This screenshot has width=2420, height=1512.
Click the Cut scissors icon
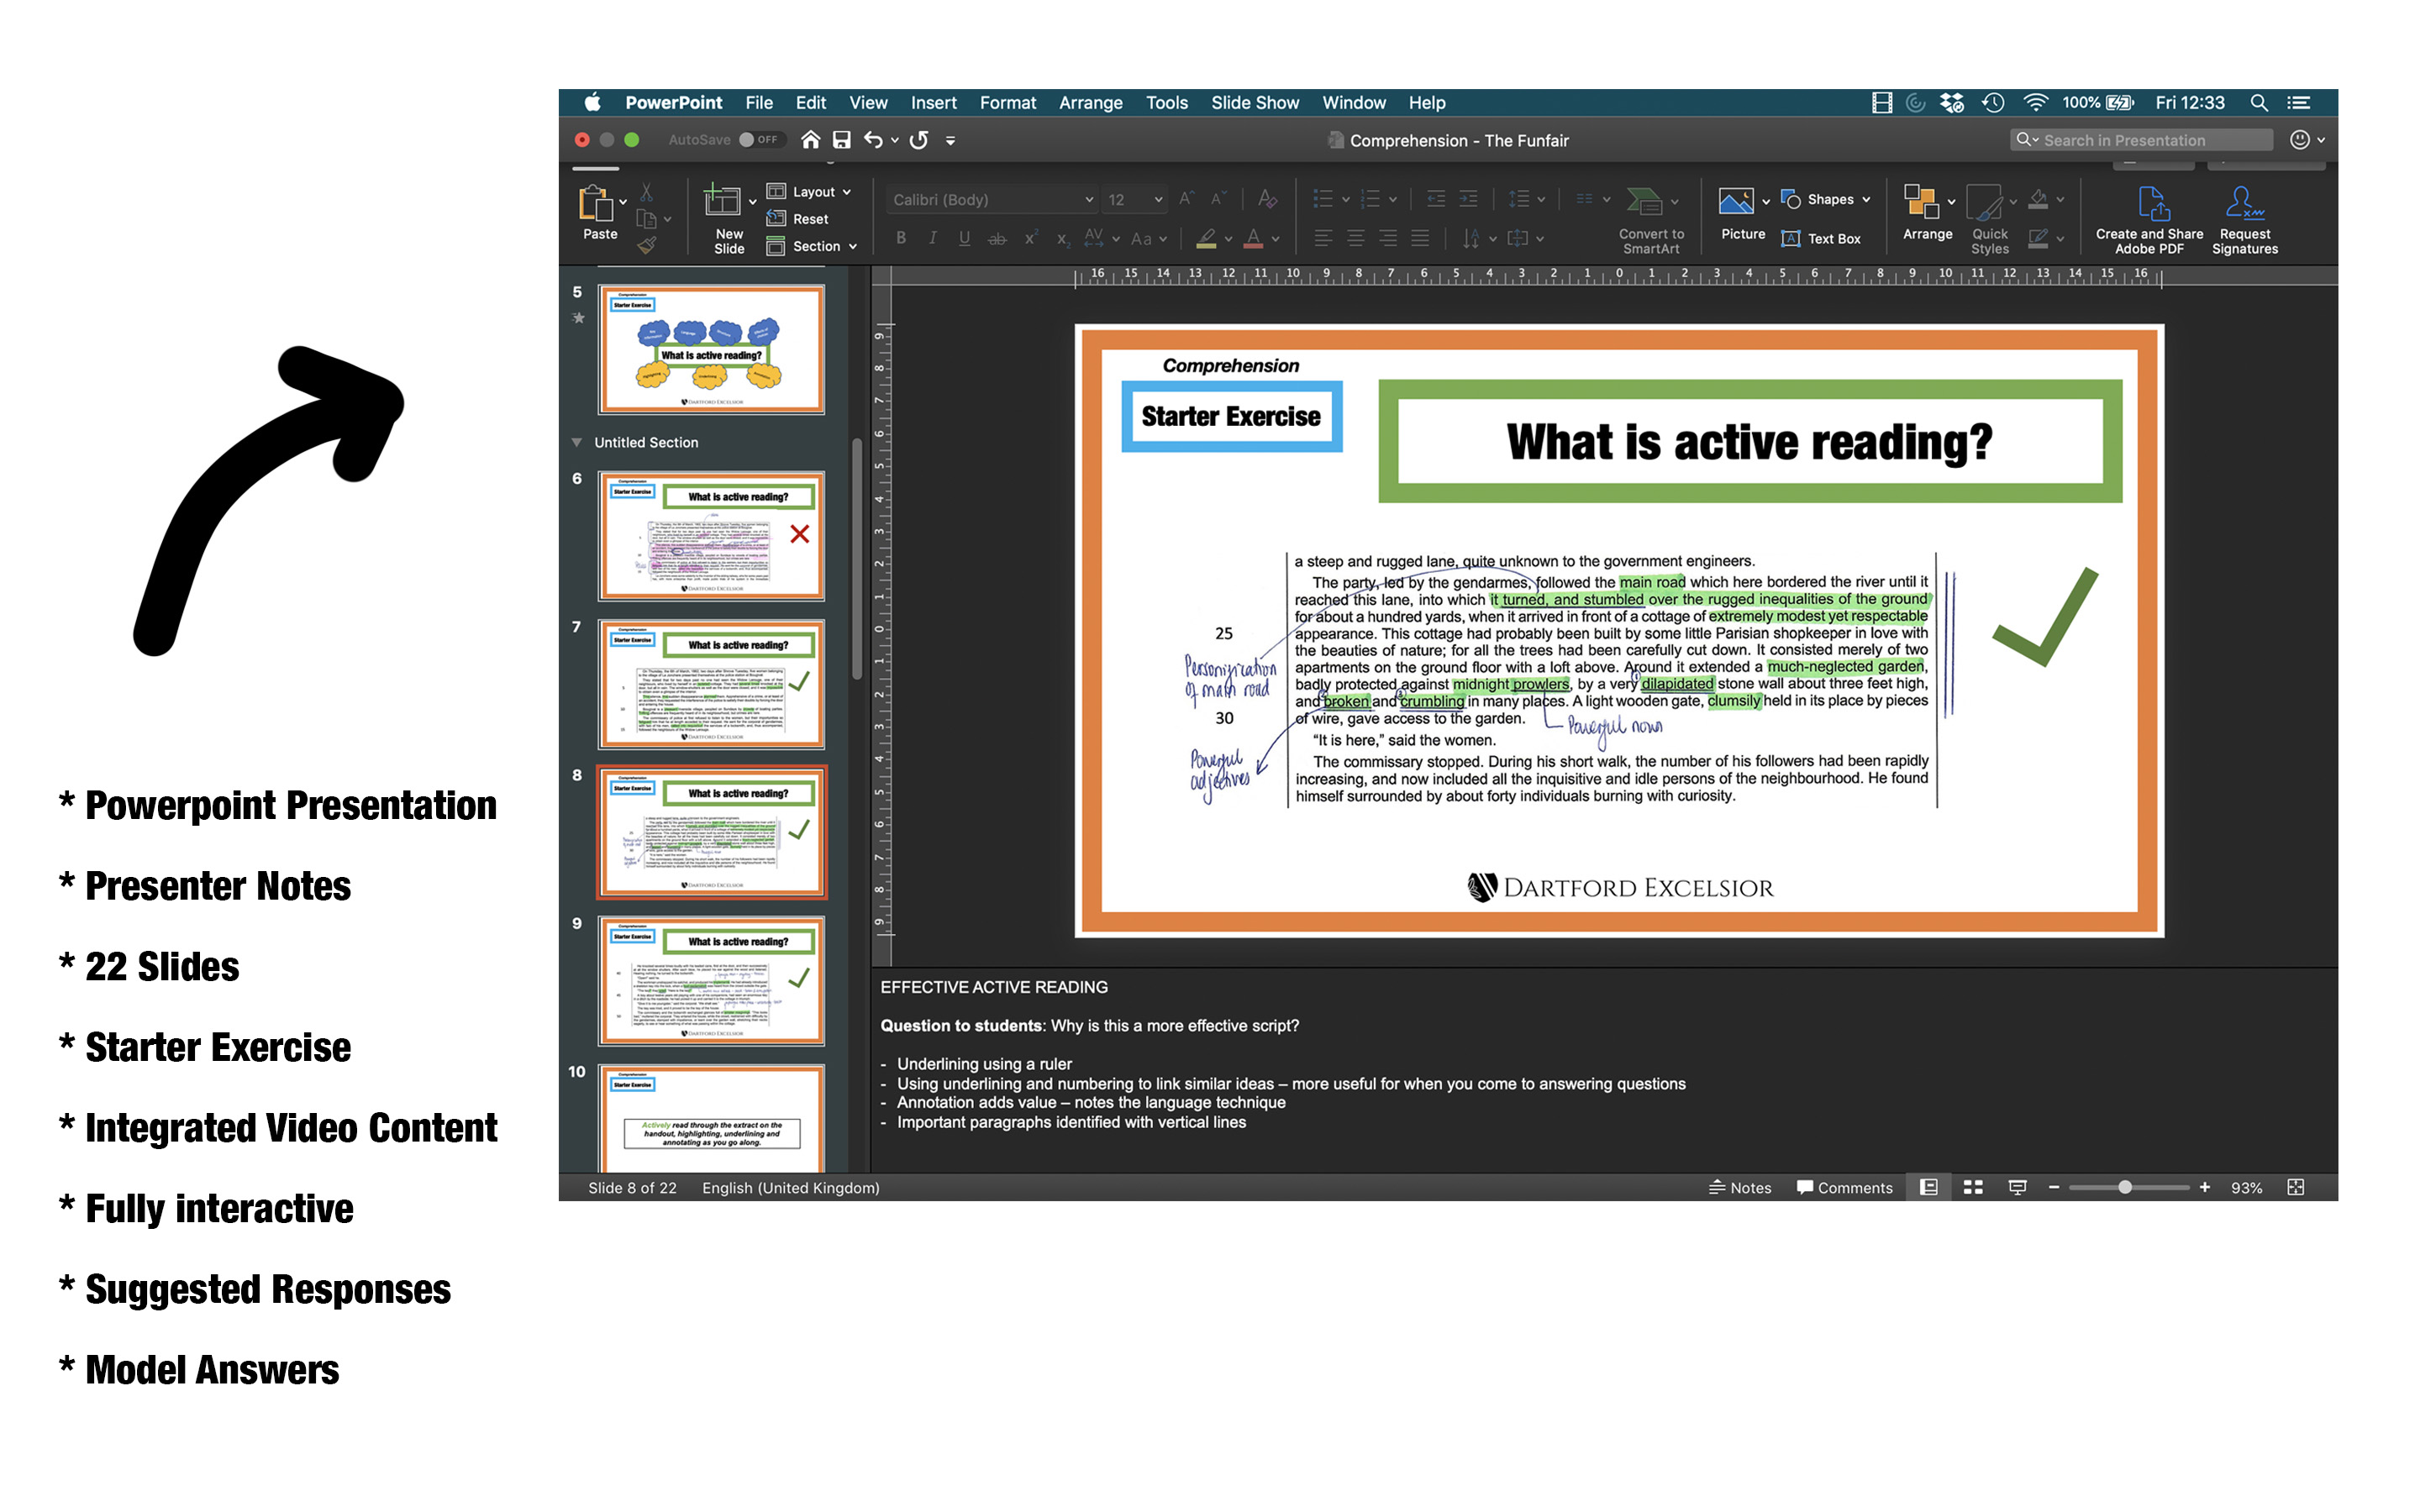click(647, 192)
